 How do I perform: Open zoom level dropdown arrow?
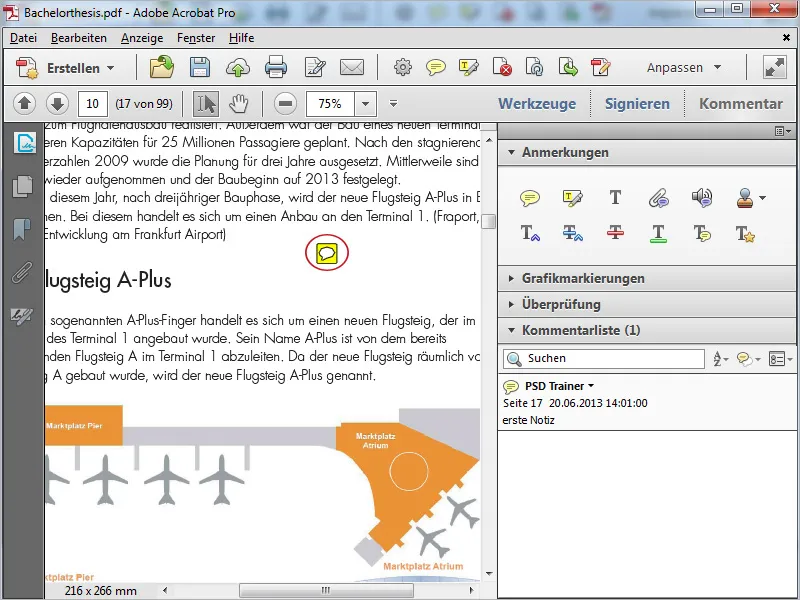(365, 104)
